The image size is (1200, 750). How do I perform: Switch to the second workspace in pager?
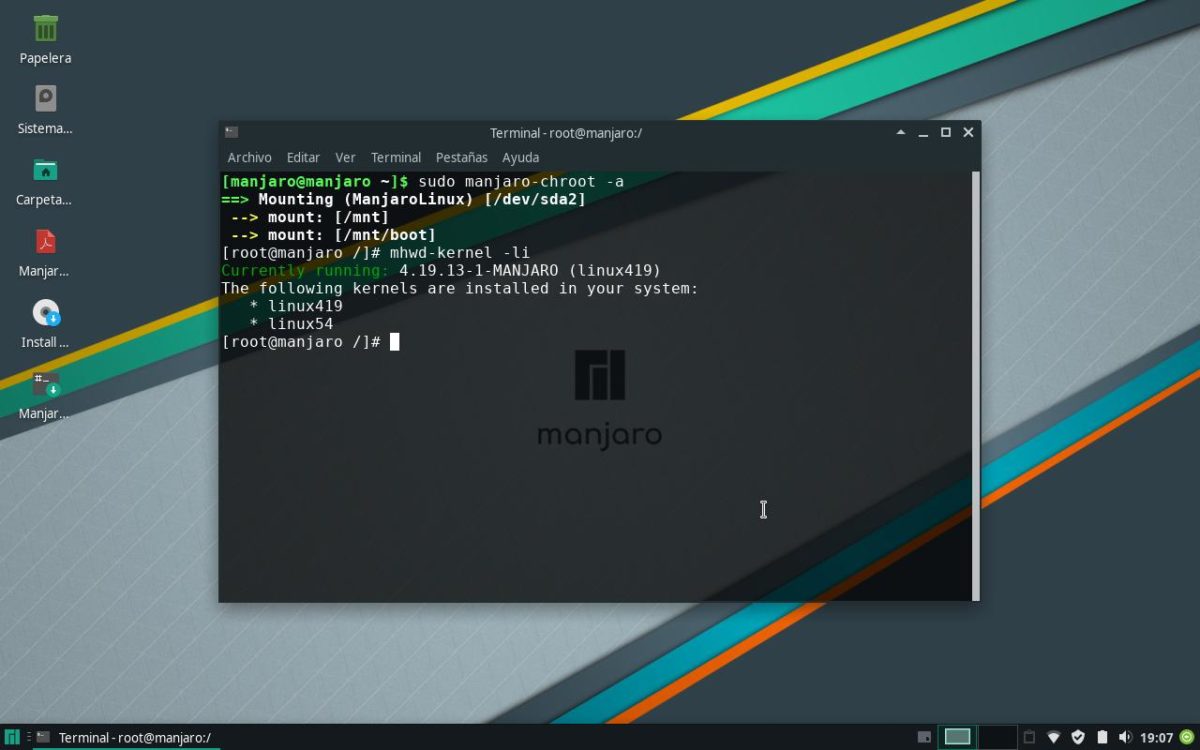[997, 737]
